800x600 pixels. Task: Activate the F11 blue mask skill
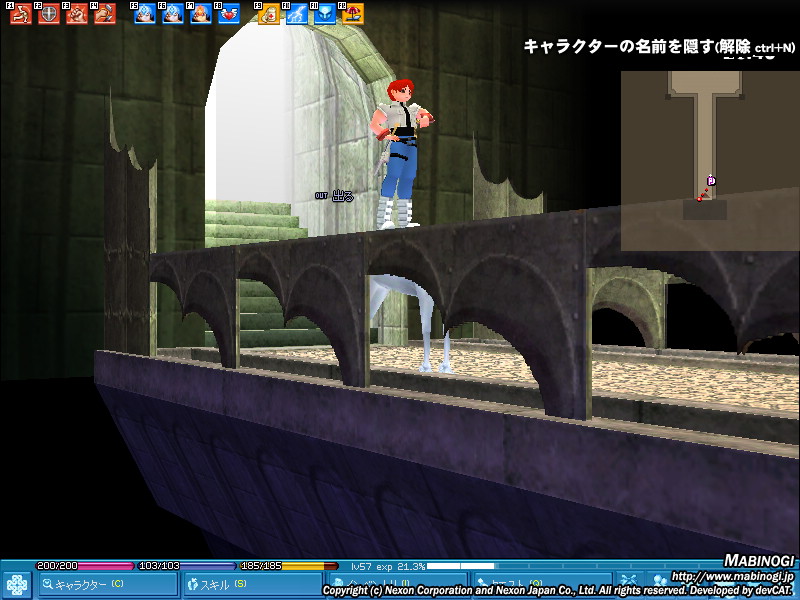tap(325, 14)
